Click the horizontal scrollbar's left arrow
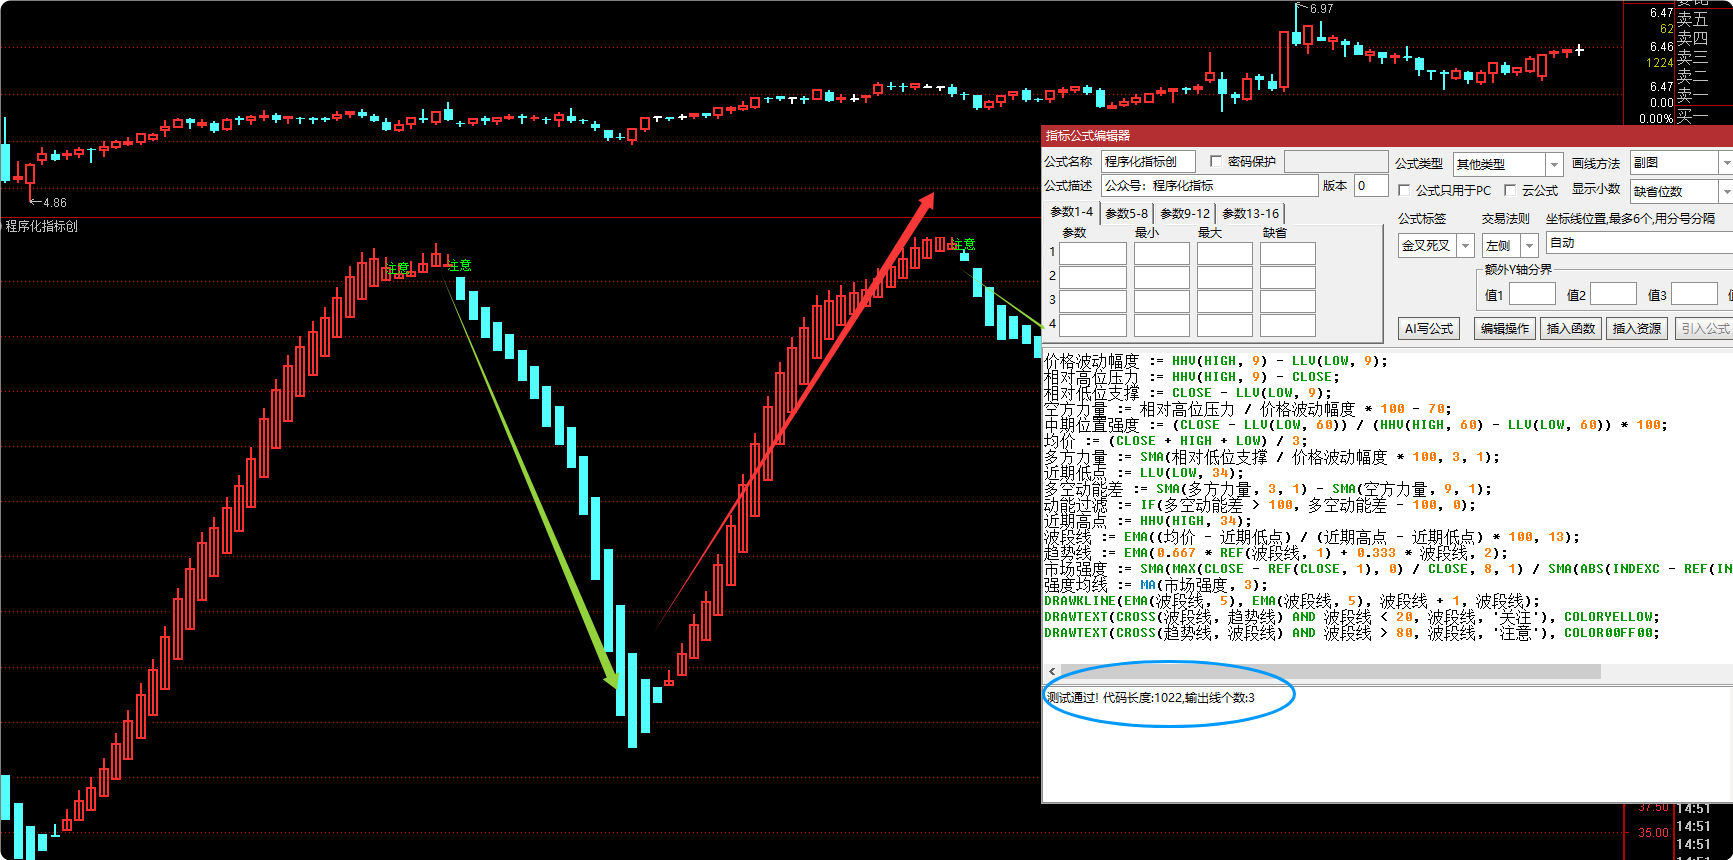Image resolution: width=1733 pixels, height=860 pixels. tap(1052, 672)
